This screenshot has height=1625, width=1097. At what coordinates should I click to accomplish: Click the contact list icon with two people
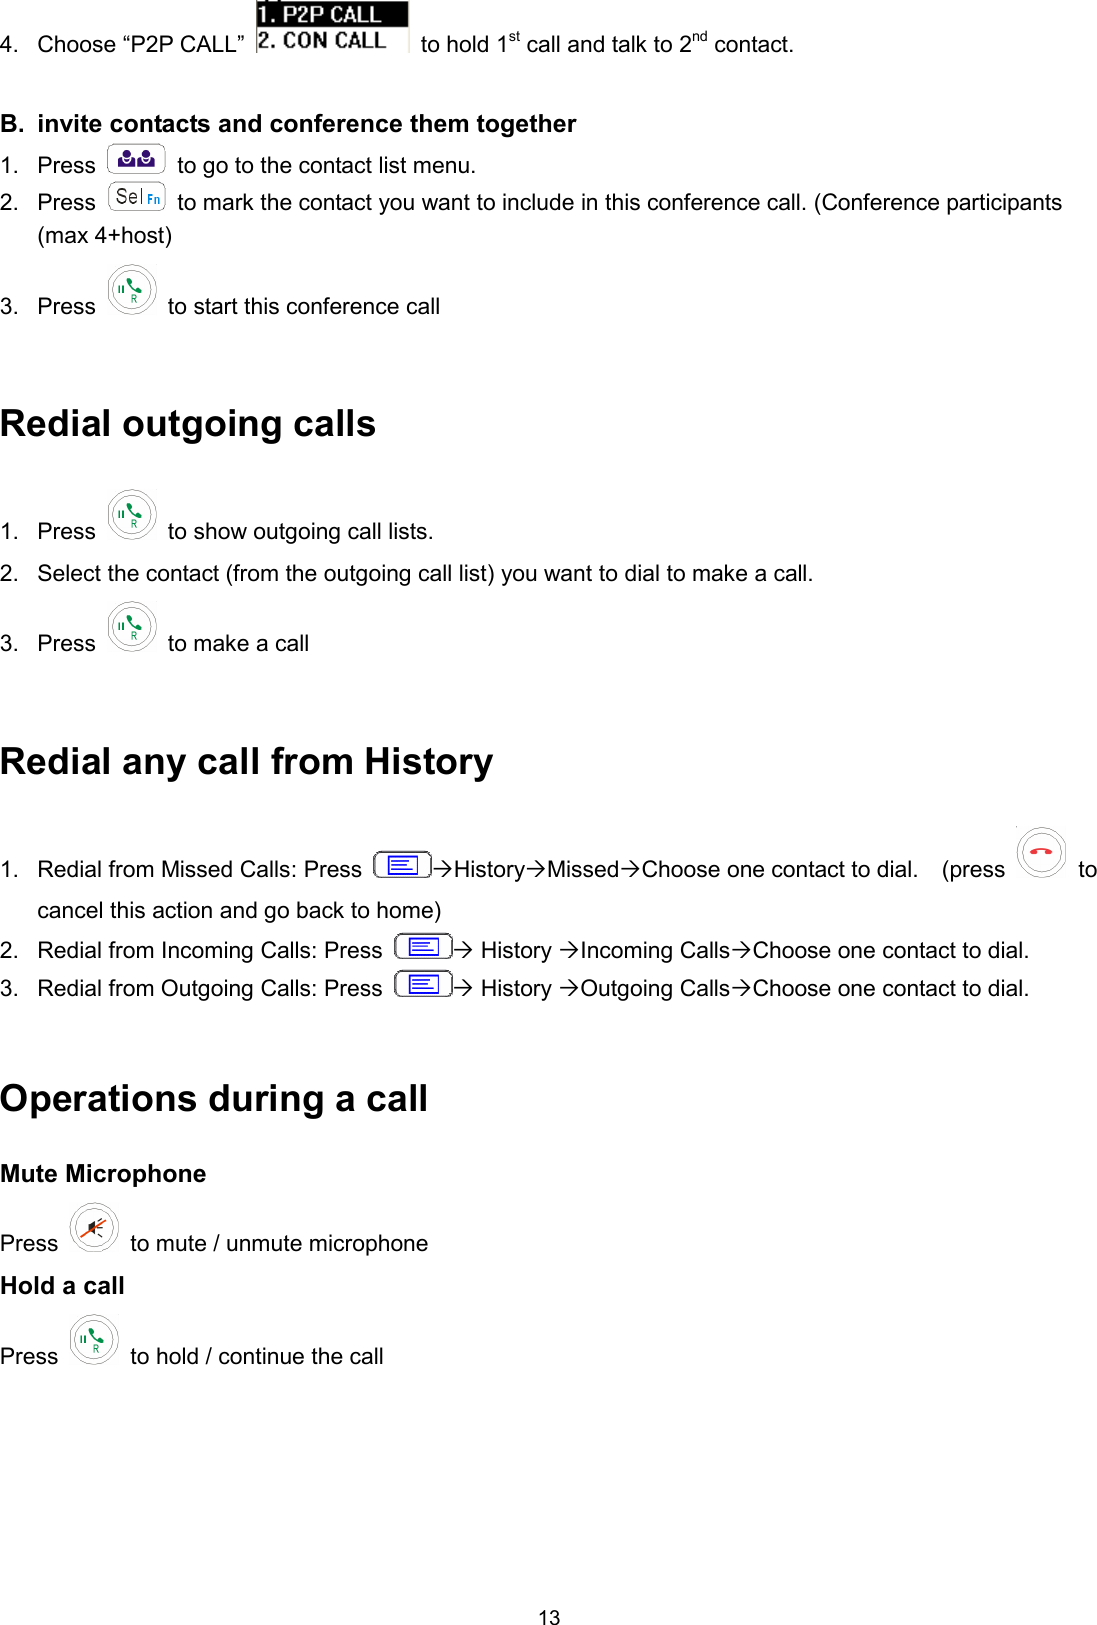136,159
